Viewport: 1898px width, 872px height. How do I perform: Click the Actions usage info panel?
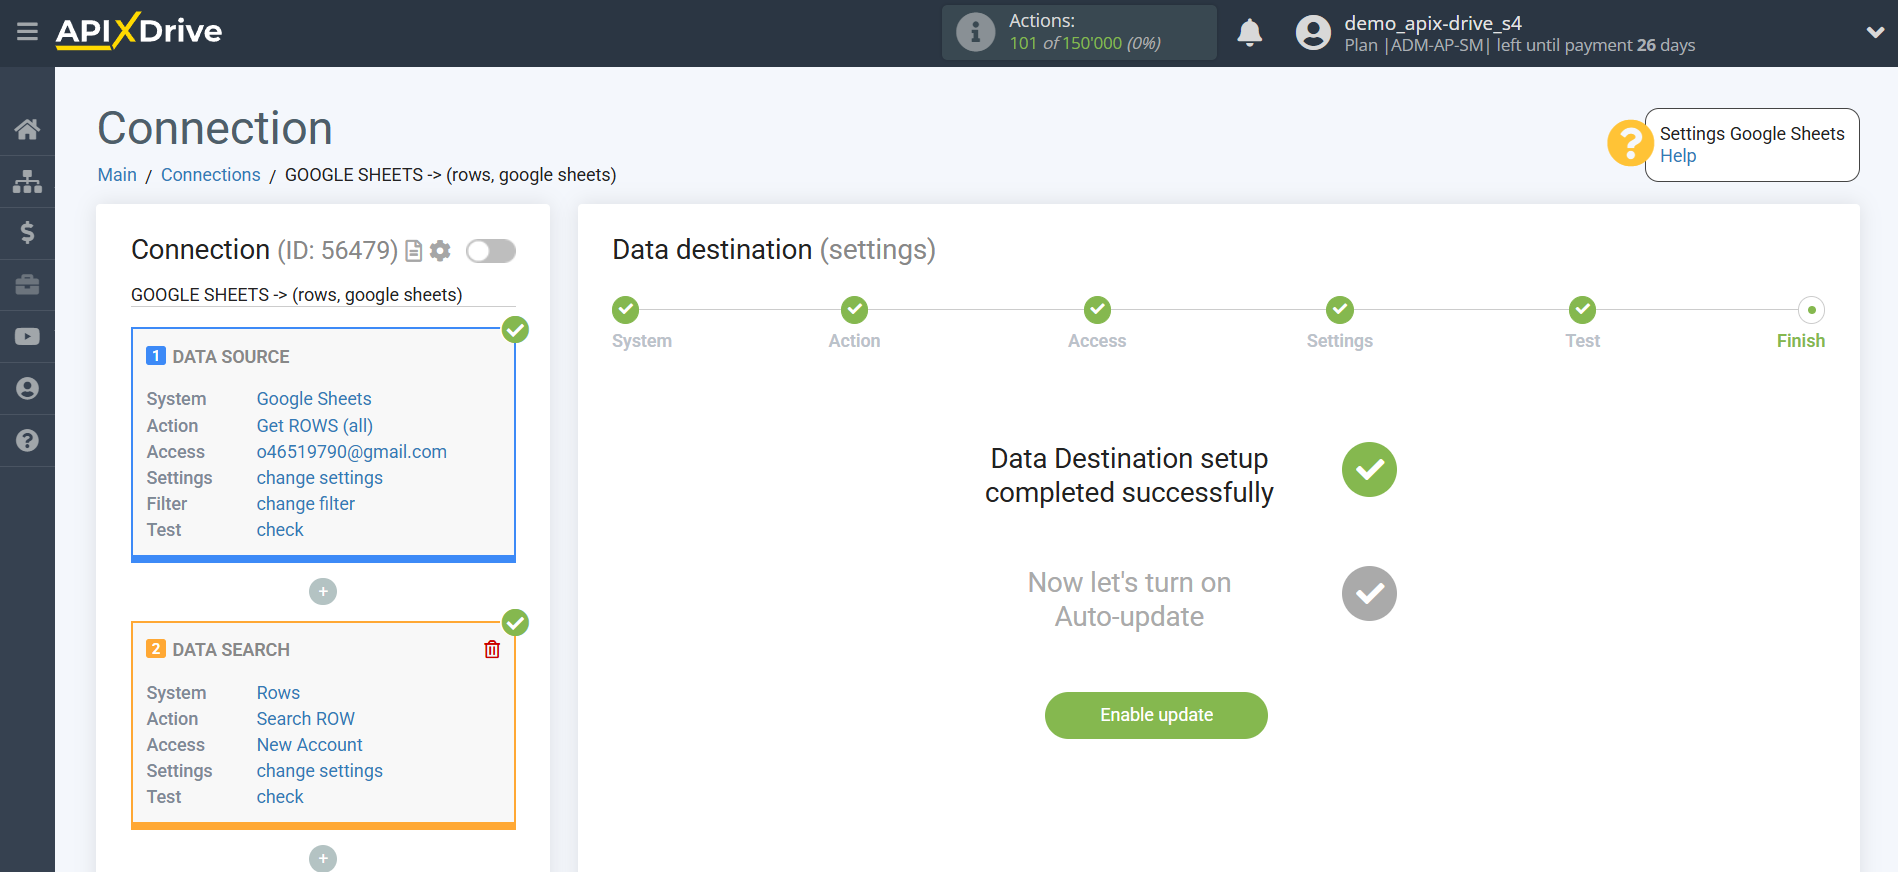pyautogui.click(x=1078, y=33)
